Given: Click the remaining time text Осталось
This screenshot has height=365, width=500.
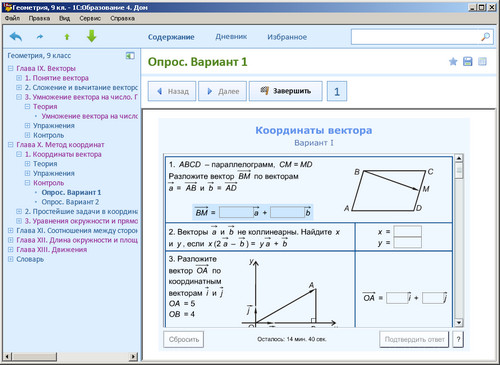Looking at the screenshot, I should [x=292, y=339].
